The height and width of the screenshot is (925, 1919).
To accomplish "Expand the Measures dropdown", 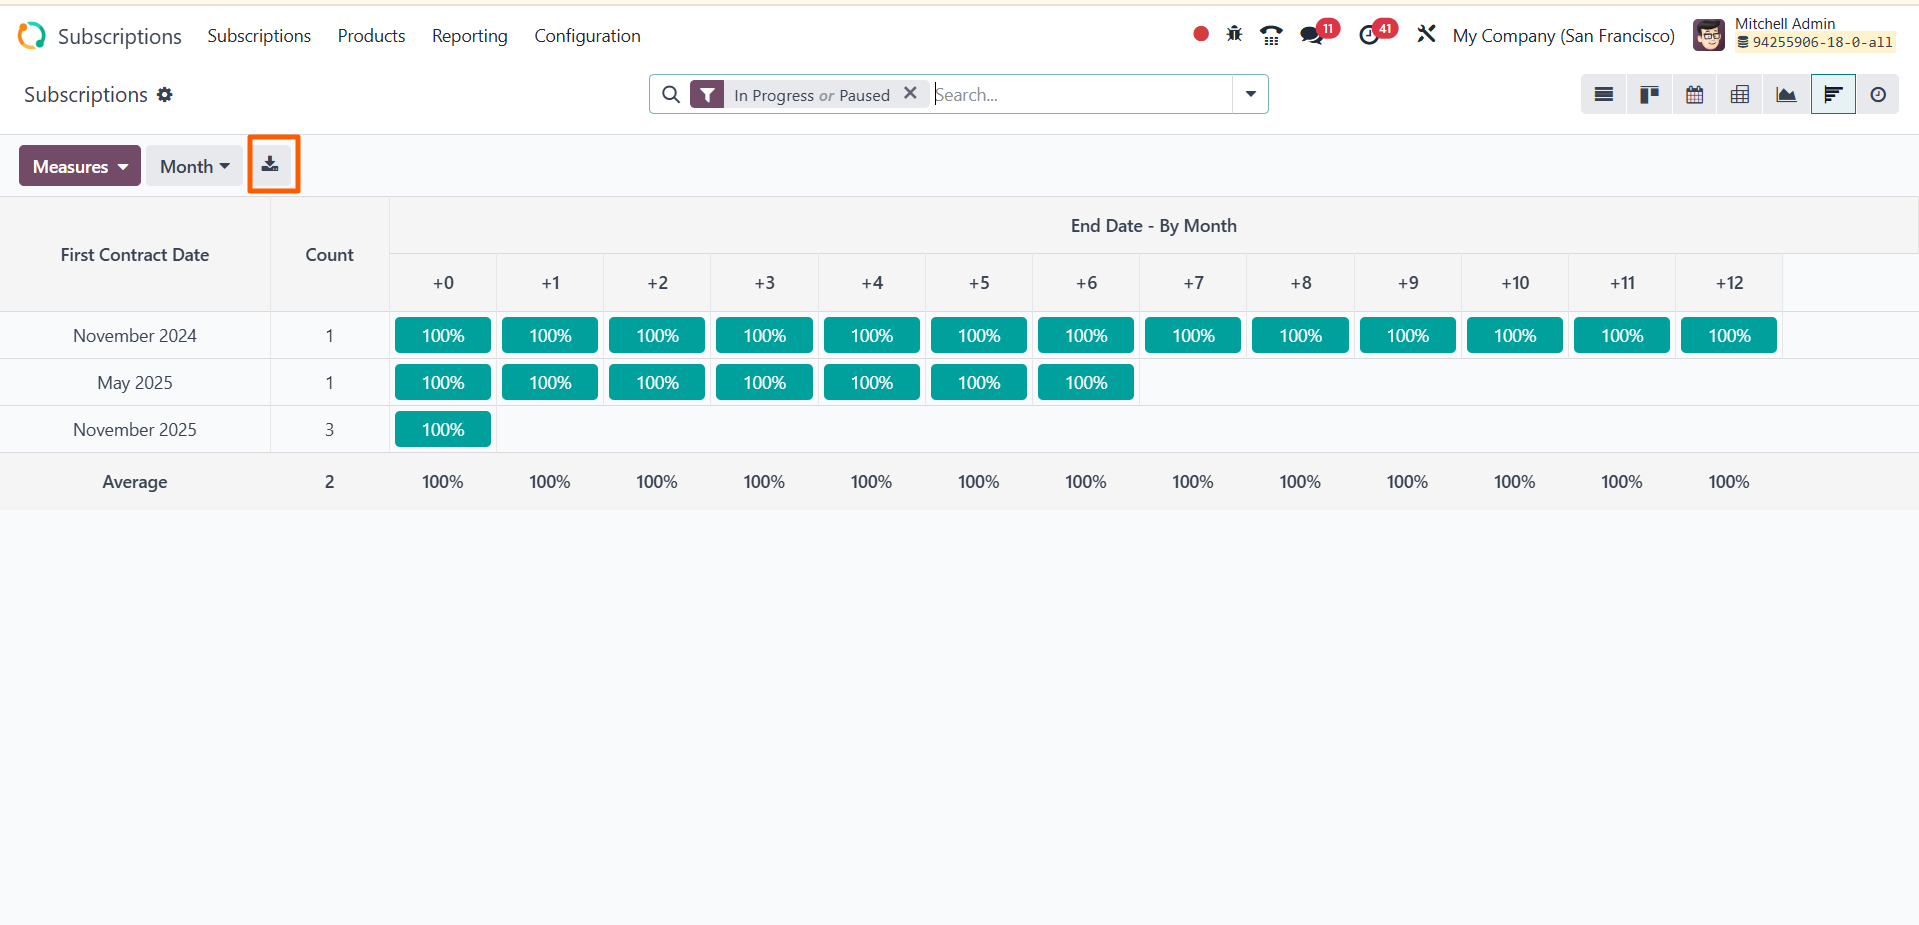I will pos(80,166).
